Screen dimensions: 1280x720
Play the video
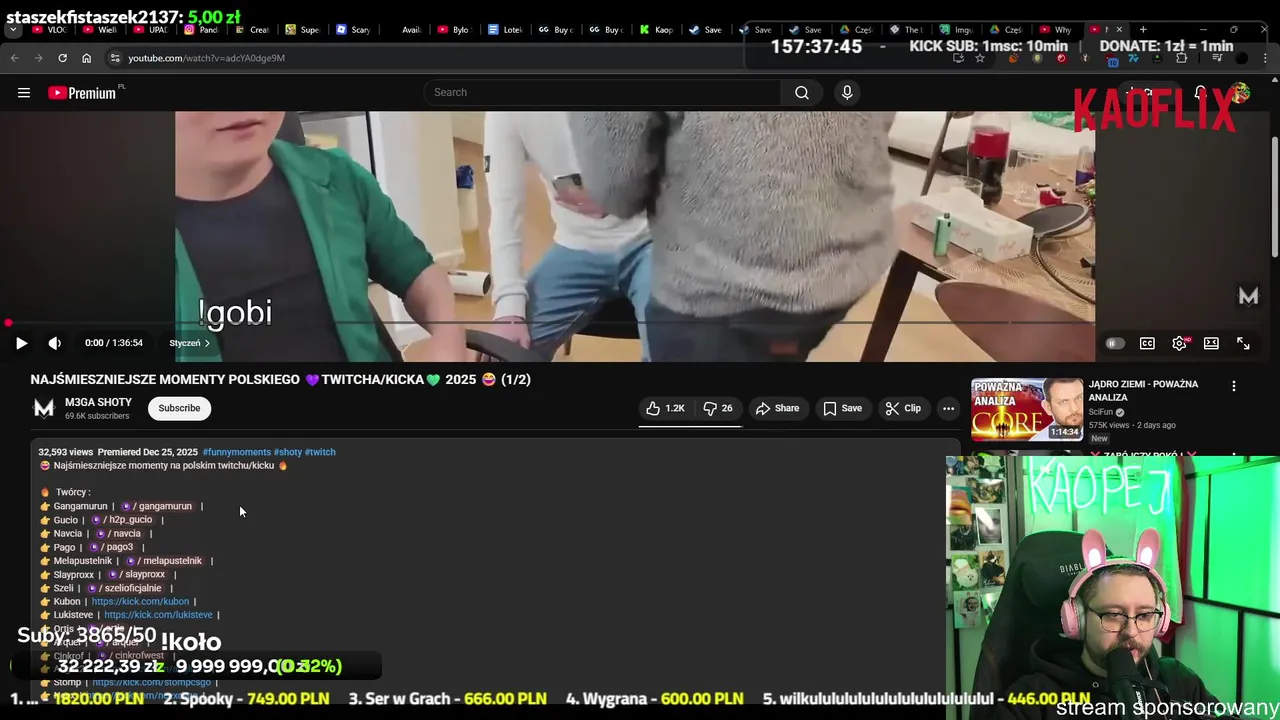tap(21, 343)
